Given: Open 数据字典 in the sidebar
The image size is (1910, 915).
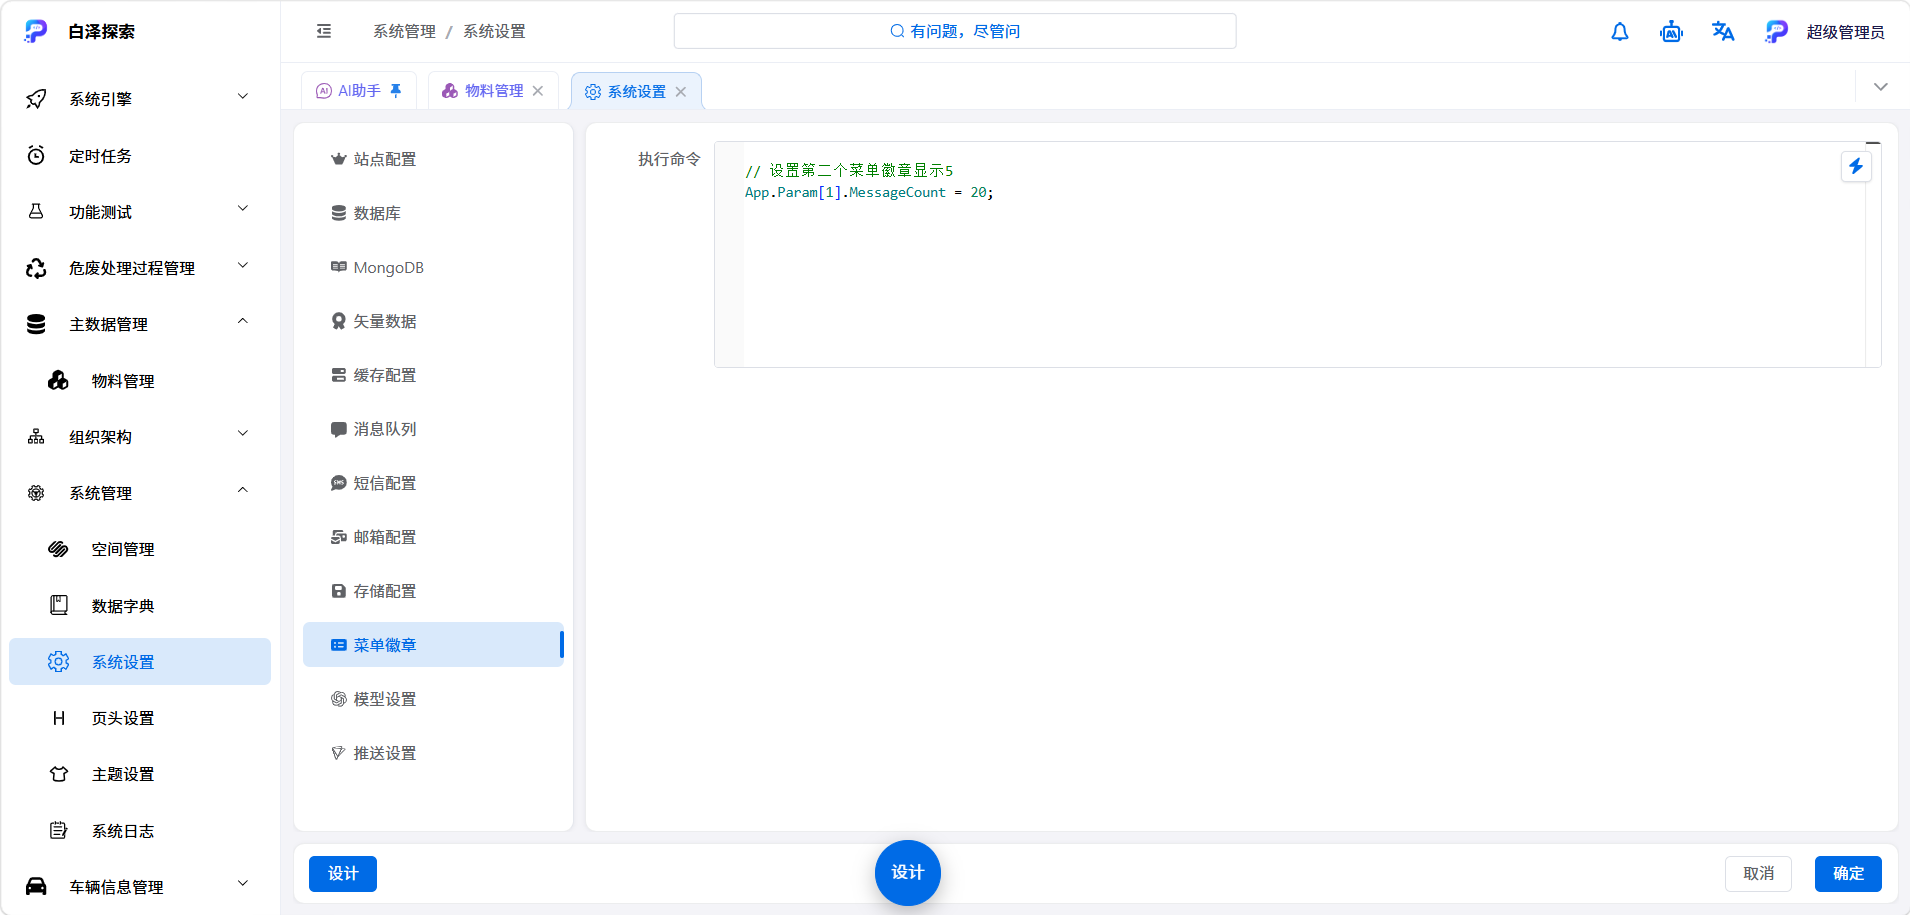Looking at the screenshot, I should (x=140, y=606).
